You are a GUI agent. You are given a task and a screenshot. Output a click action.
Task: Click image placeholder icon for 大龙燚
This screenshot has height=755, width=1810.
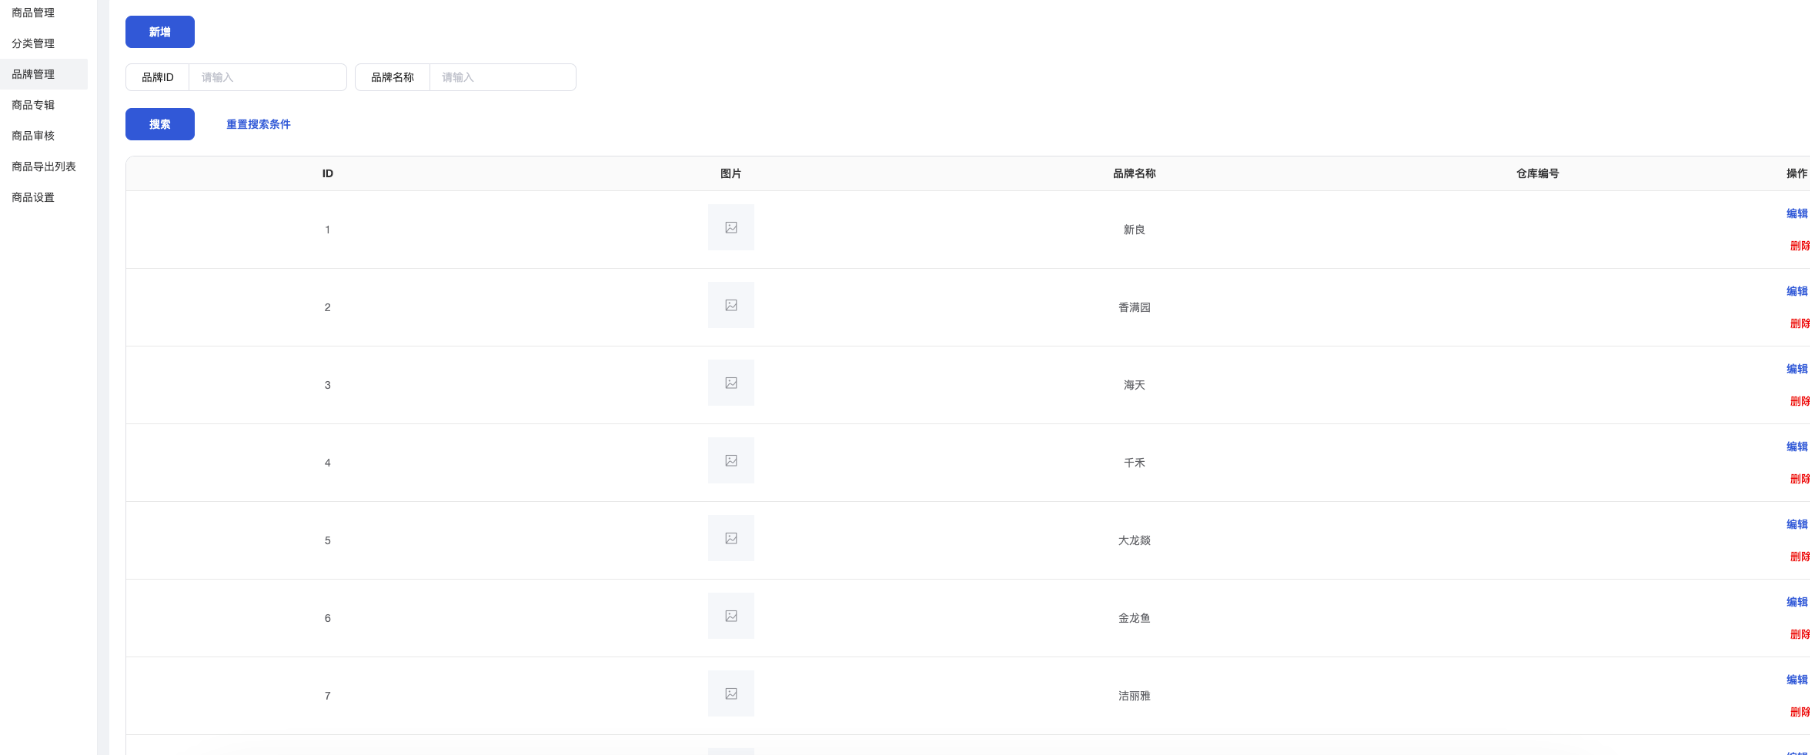731,539
